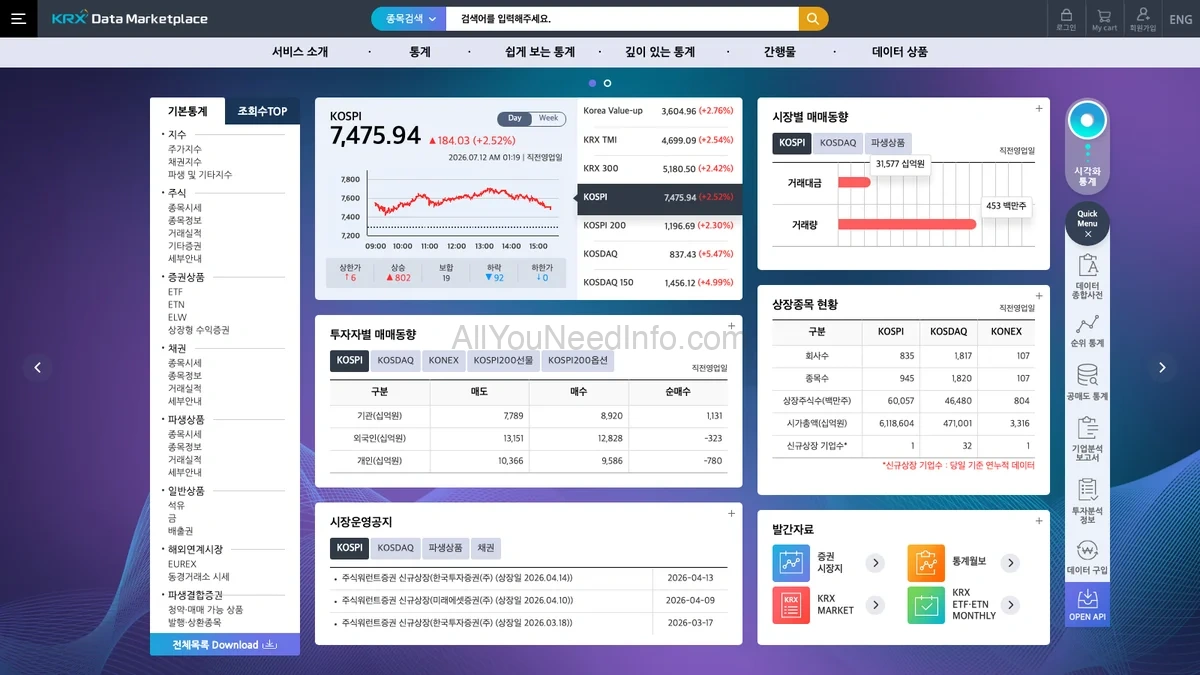Select the second carousel dot
The height and width of the screenshot is (675, 1200).
[607, 83]
